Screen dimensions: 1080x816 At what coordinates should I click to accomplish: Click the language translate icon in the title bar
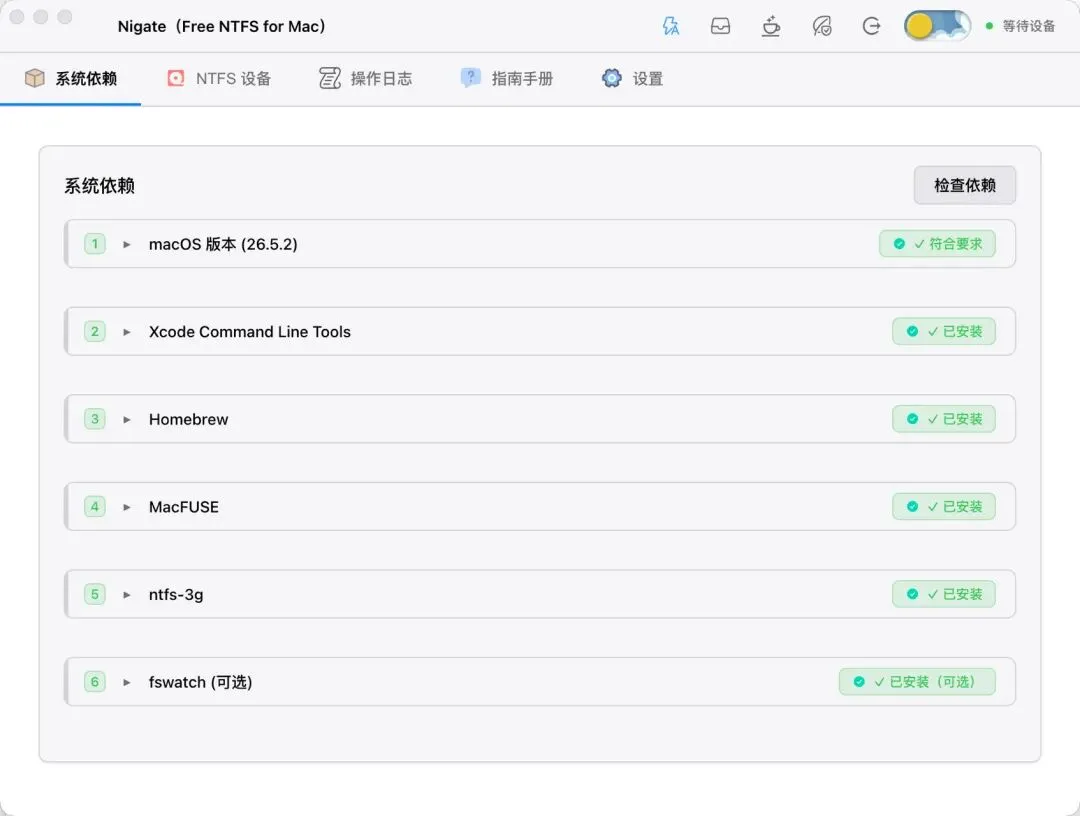[671, 26]
